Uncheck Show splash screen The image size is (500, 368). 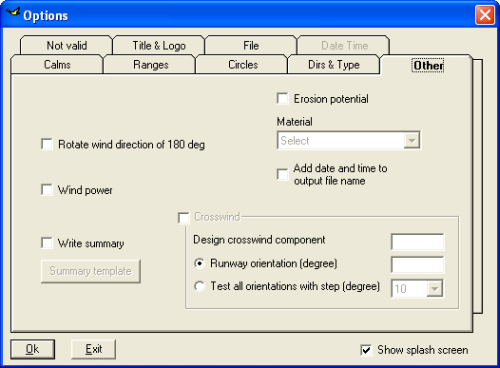click(366, 350)
